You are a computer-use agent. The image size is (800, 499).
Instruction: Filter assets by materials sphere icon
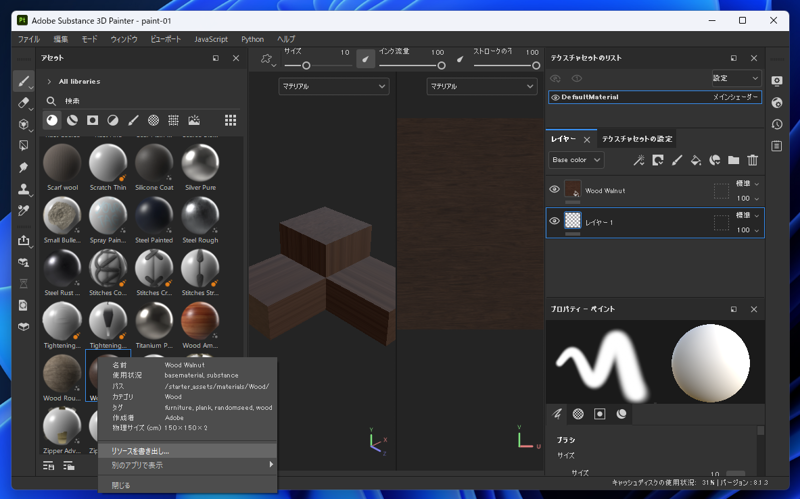pos(52,120)
